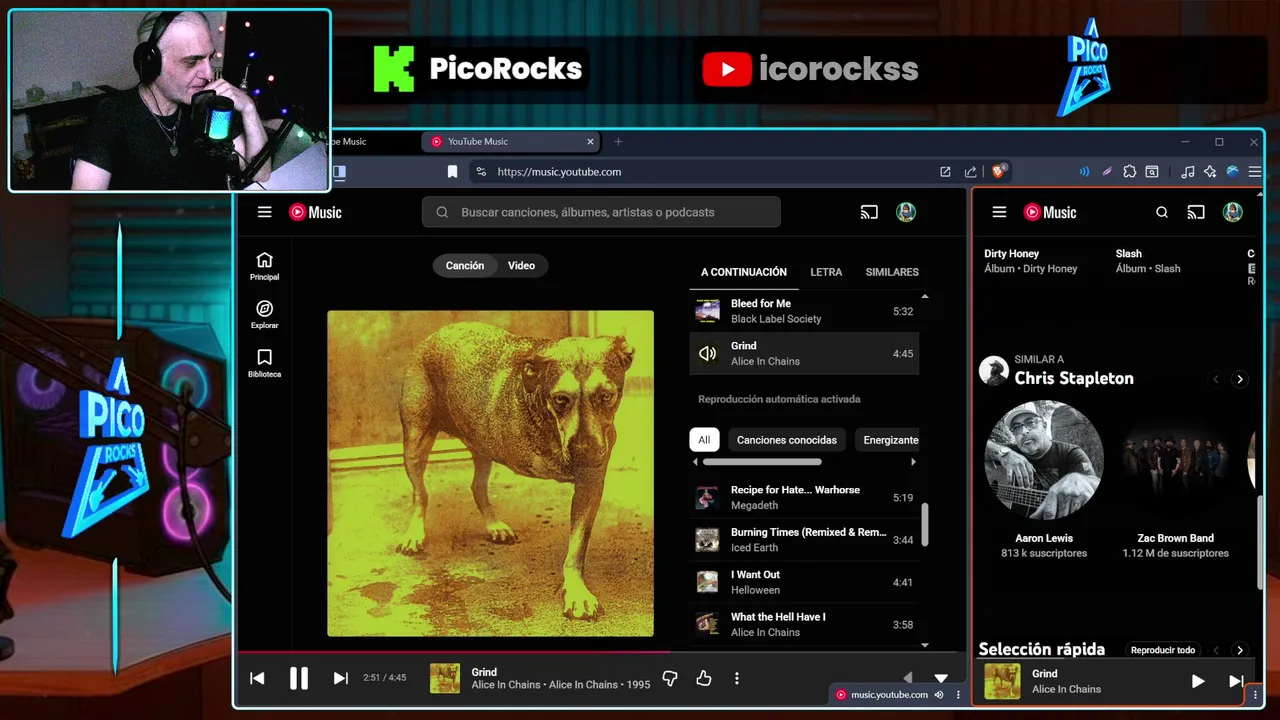
Task: Click the YouTube Music logo in main window
Action: point(315,212)
